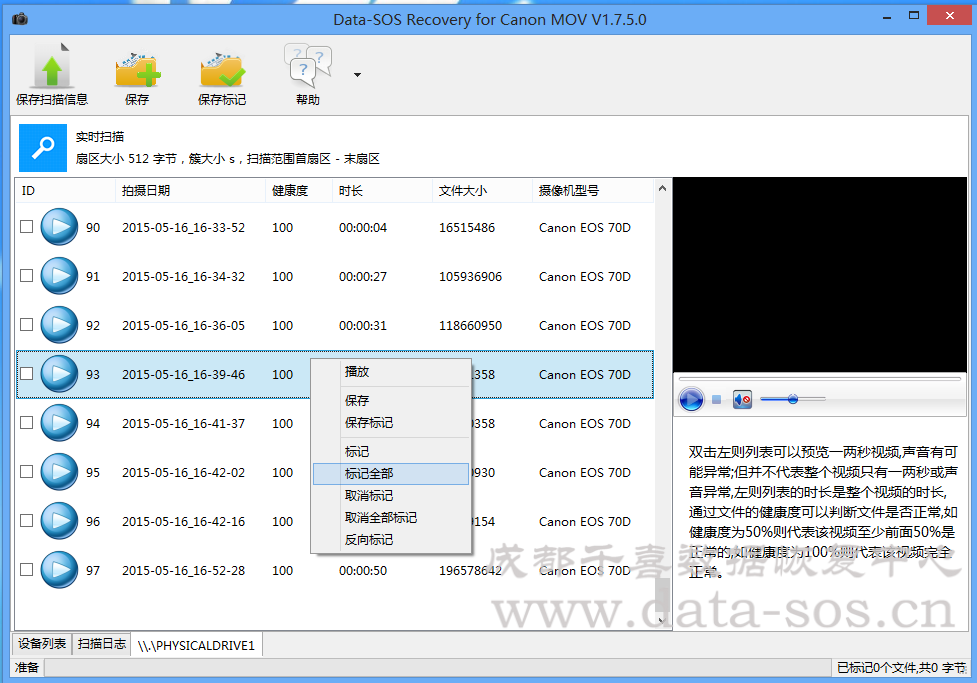This screenshot has width=977, height=683.
Task: Open the 扫描日志 tab
Action: 102,644
